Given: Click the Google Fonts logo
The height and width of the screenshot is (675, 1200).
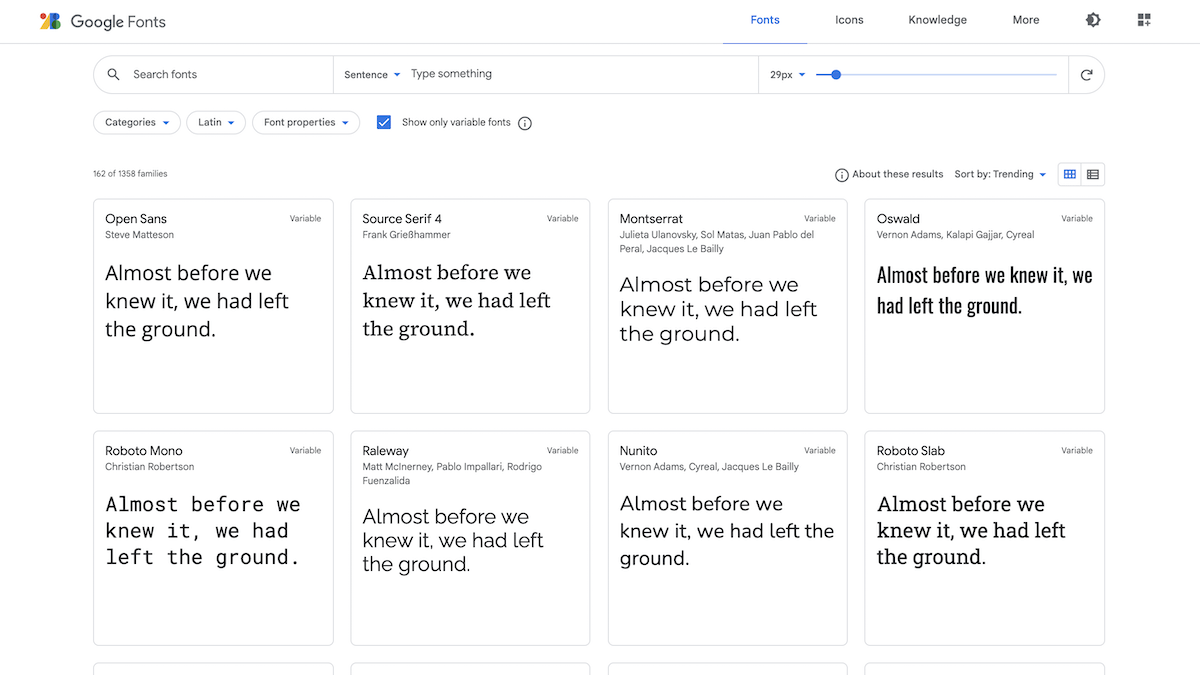Looking at the screenshot, I should tap(102, 21).
